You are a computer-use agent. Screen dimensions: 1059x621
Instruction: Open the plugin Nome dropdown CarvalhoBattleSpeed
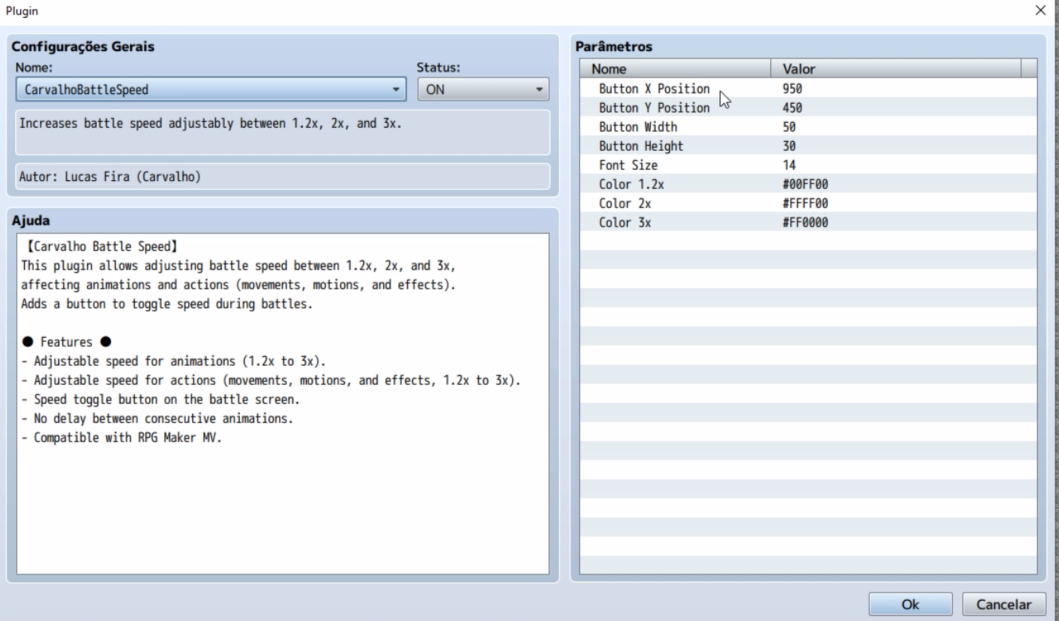[x=211, y=89]
